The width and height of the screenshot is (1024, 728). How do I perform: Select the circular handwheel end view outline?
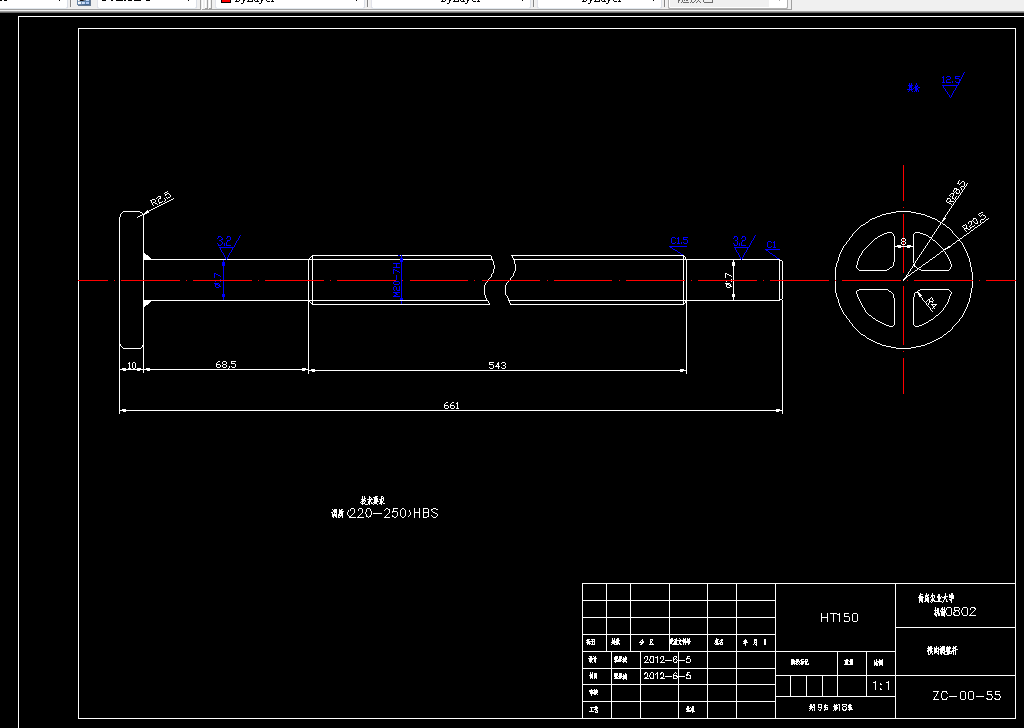(904, 280)
